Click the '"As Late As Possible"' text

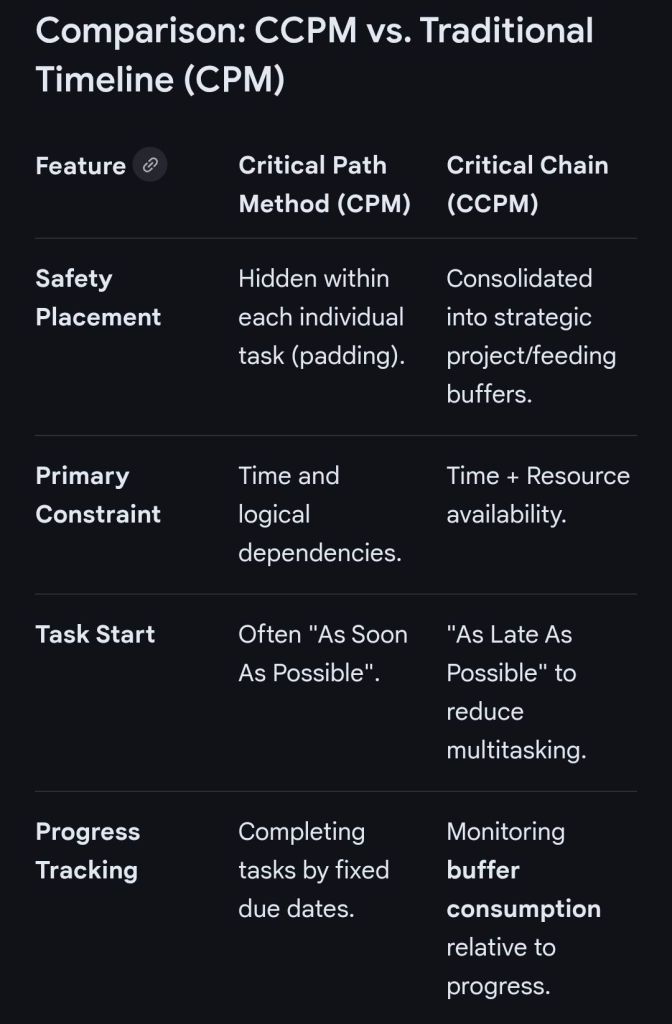(x=510, y=653)
